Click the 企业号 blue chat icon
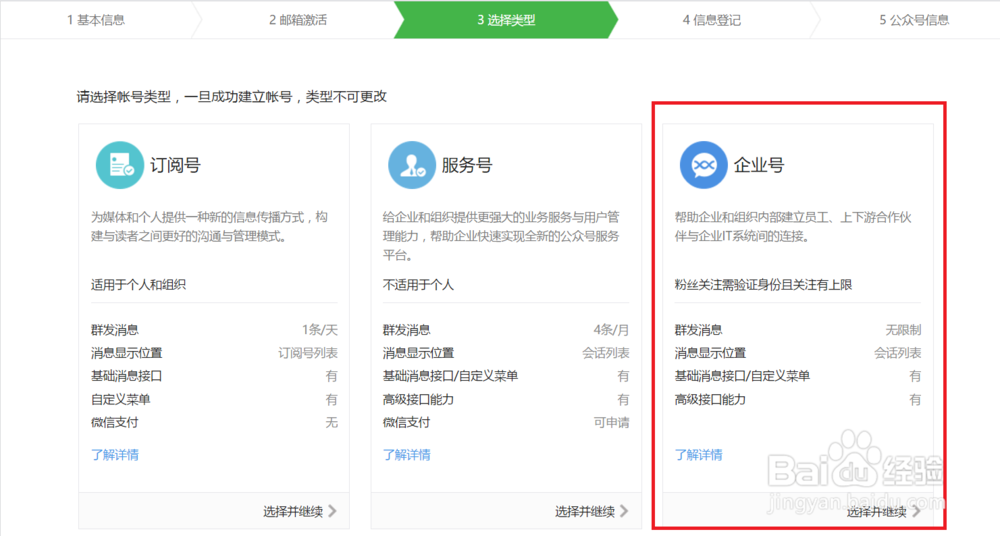Screen dimensions: 1000x536 (x=704, y=165)
